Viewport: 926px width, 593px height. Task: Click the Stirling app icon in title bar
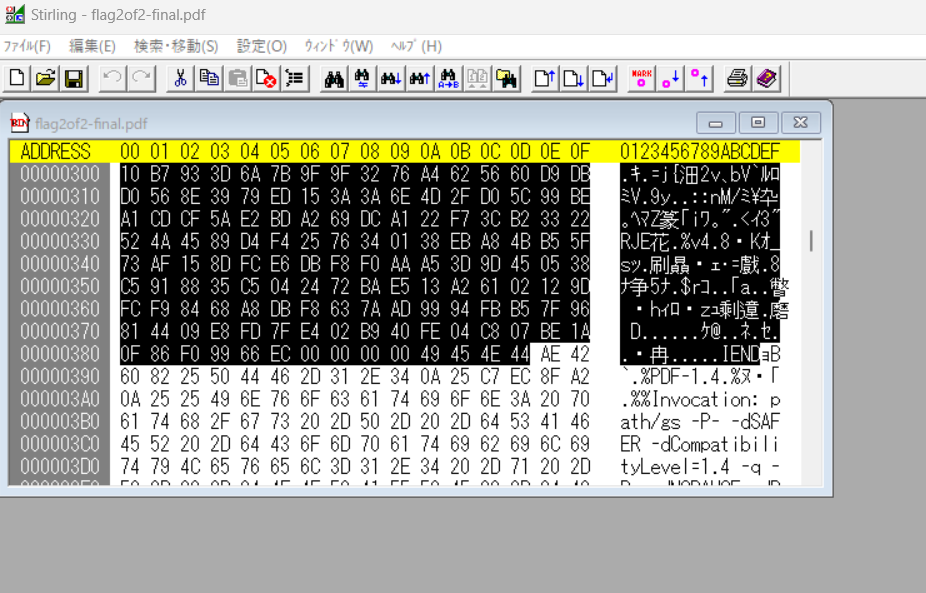[x=15, y=14]
